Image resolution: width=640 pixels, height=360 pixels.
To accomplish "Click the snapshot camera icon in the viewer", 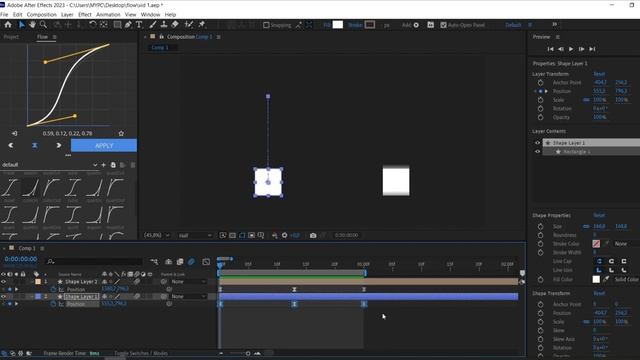I will pyautogui.click(x=313, y=236).
